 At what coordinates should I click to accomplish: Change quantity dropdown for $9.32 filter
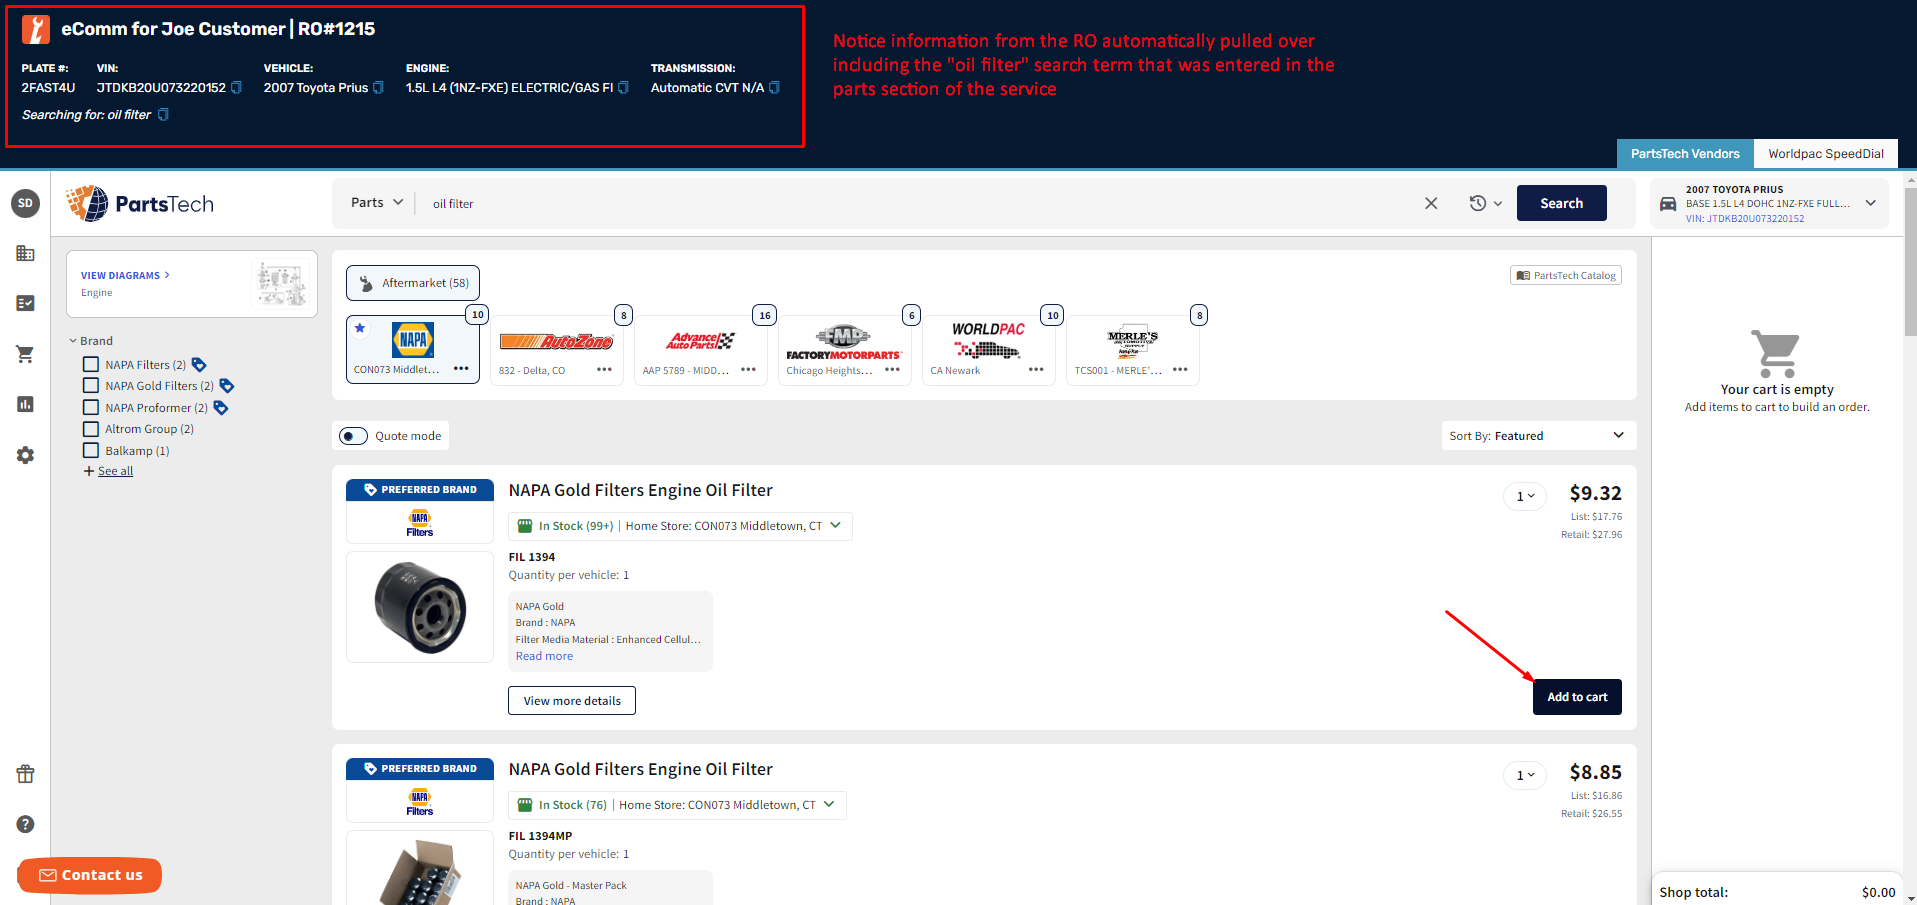1525,496
